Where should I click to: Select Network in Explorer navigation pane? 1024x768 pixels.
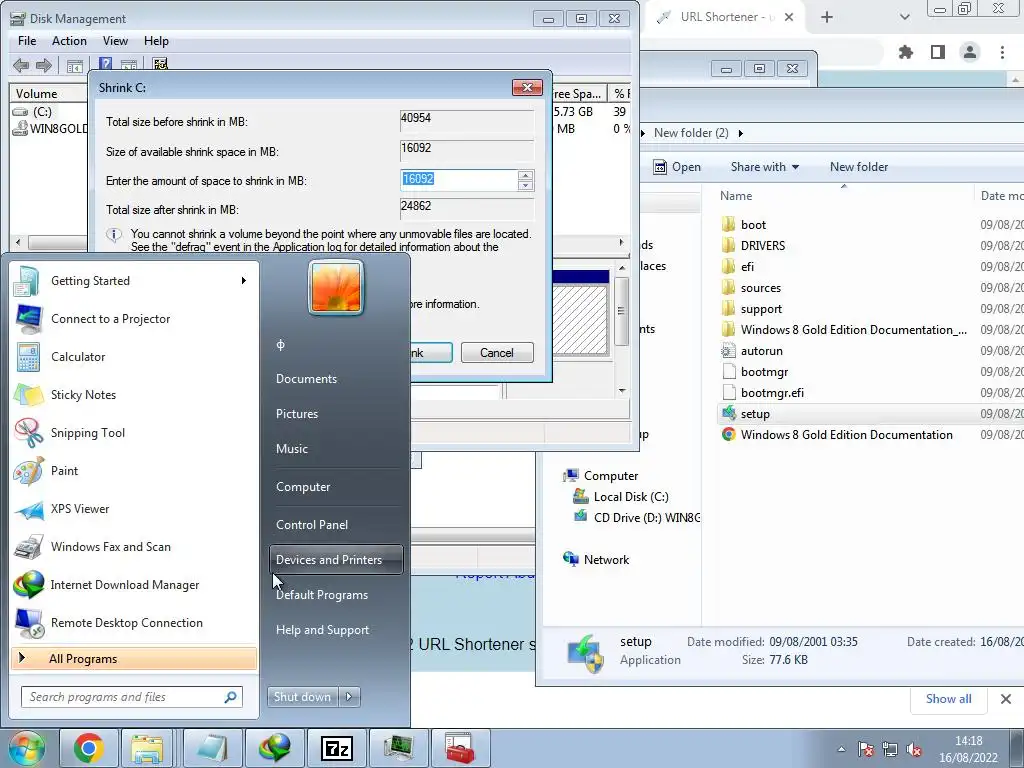tap(606, 560)
